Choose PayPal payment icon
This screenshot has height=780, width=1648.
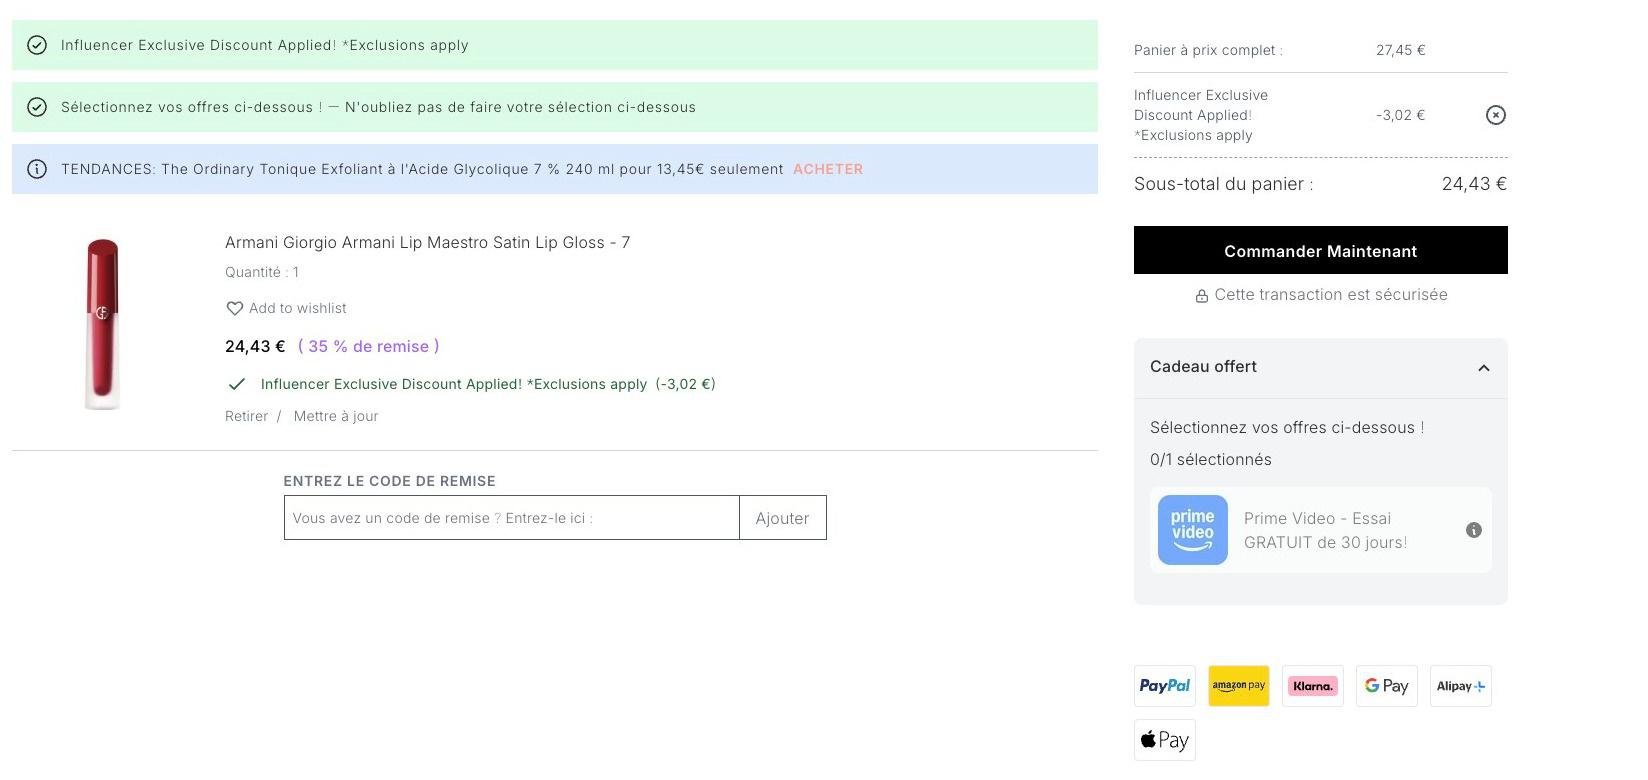(x=1165, y=686)
